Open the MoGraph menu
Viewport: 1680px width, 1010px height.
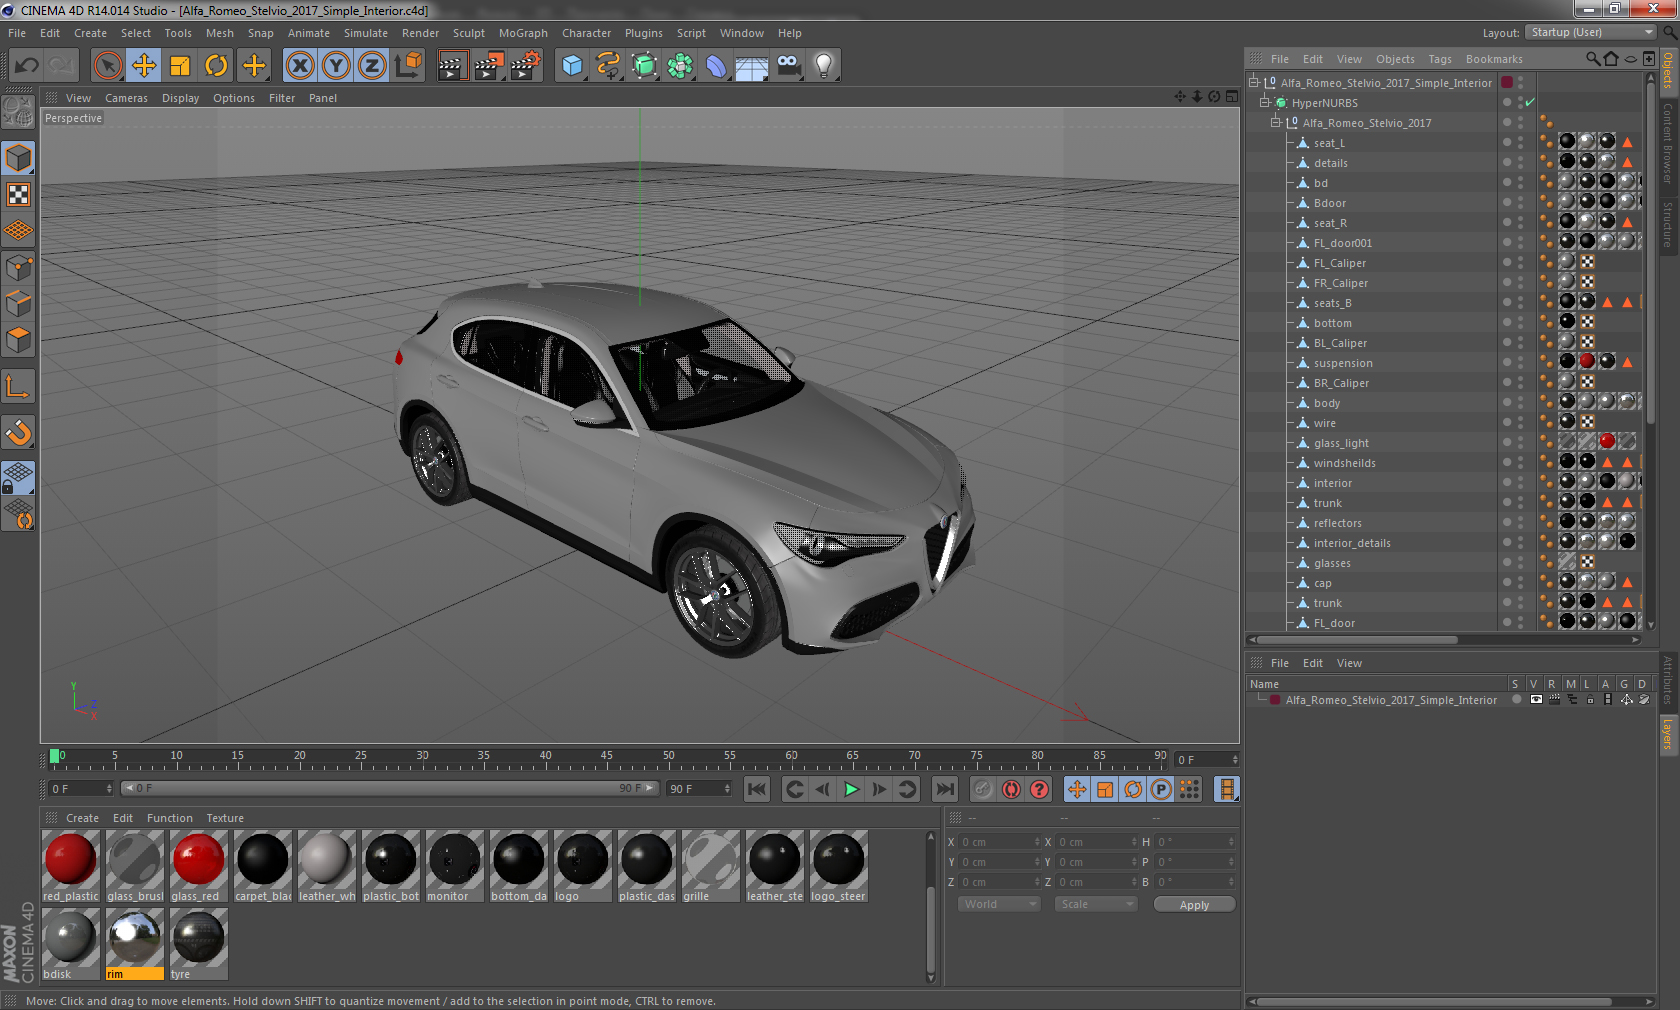523,33
